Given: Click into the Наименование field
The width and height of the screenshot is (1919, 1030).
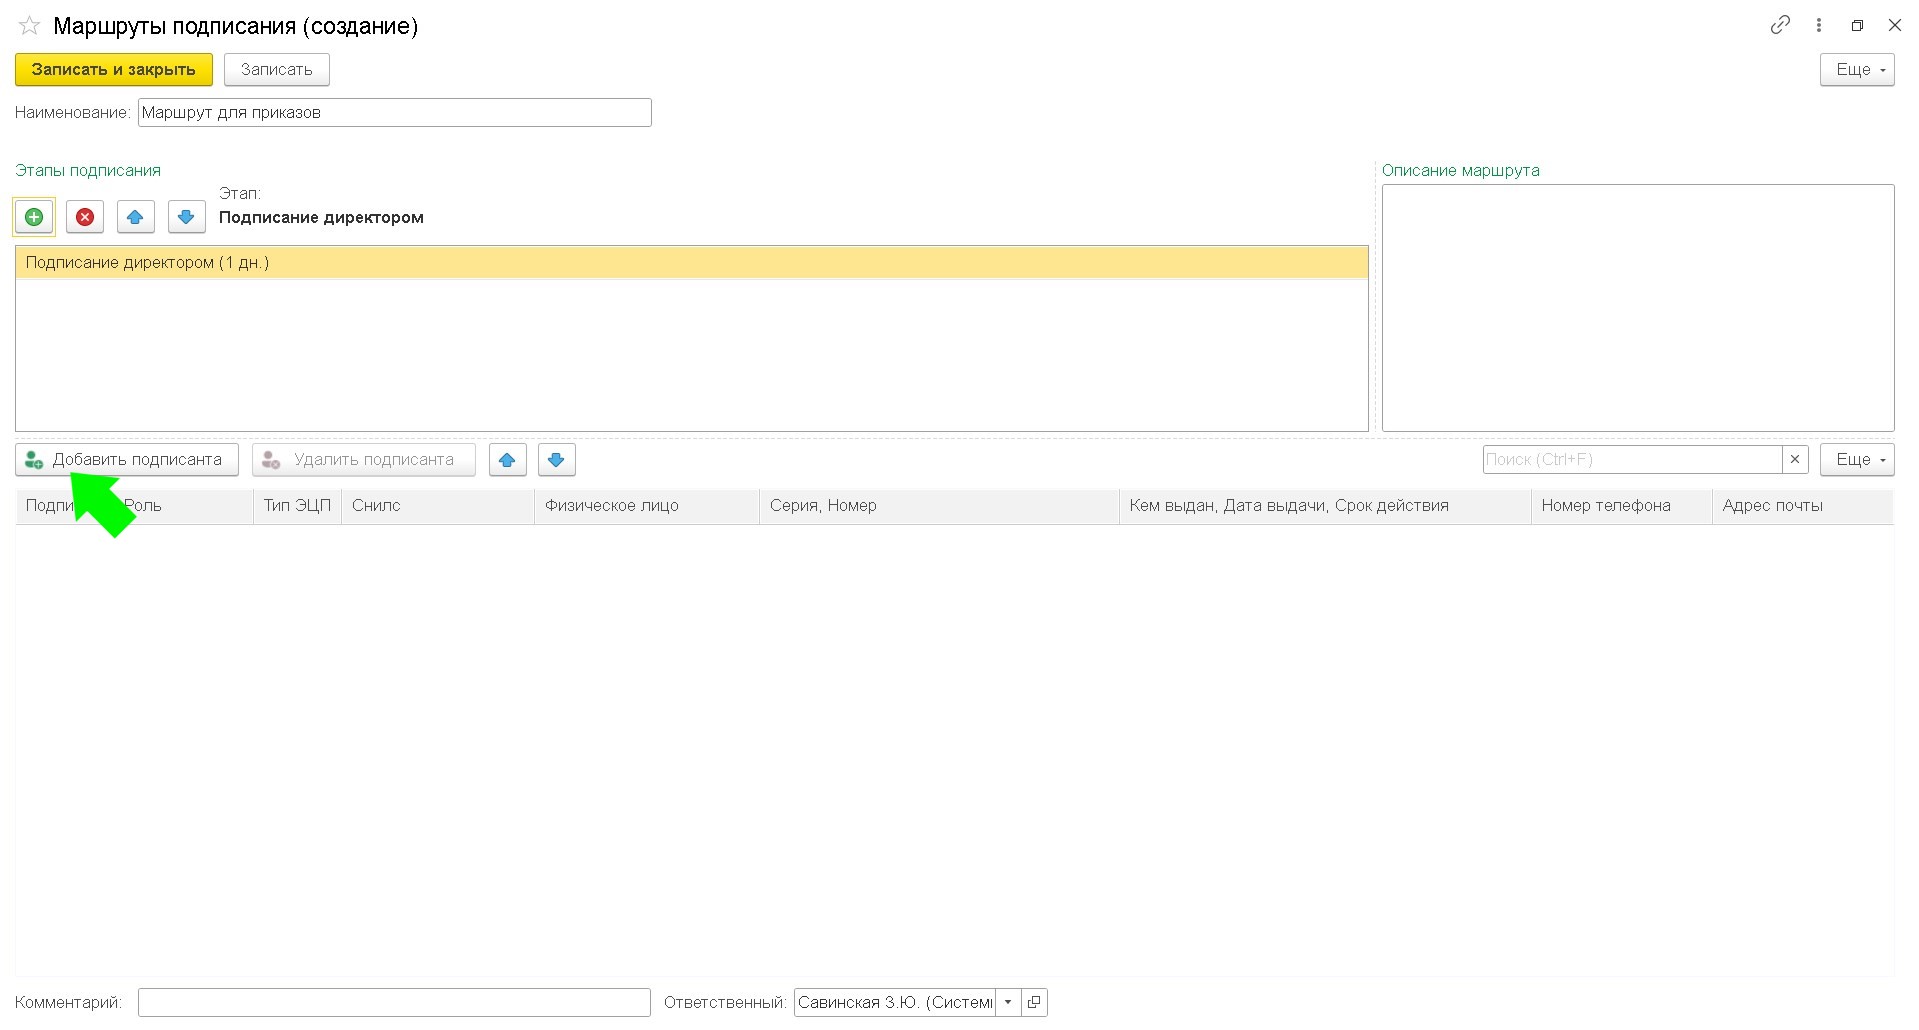Looking at the screenshot, I should coord(394,113).
